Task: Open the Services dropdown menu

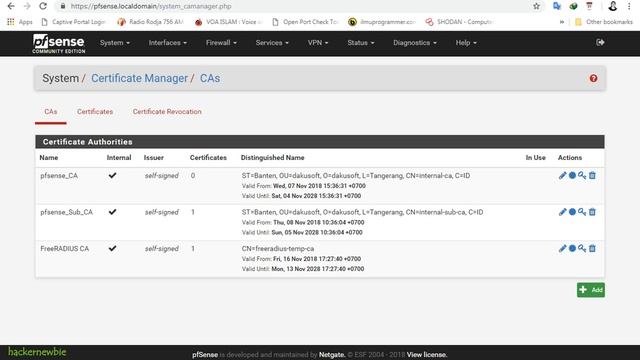Action: (272, 43)
